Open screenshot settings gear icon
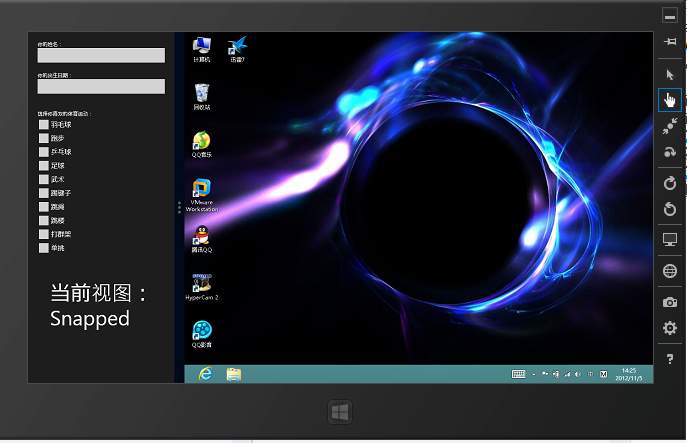The height and width of the screenshot is (443, 687). pyautogui.click(x=669, y=328)
